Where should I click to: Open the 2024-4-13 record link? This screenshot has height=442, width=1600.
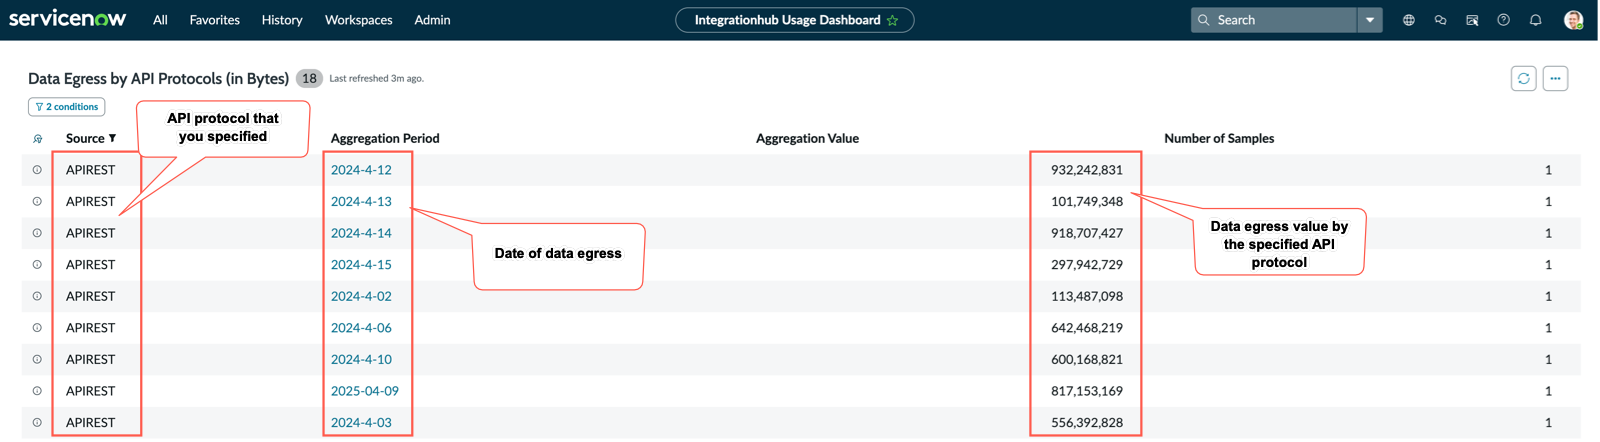361,202
